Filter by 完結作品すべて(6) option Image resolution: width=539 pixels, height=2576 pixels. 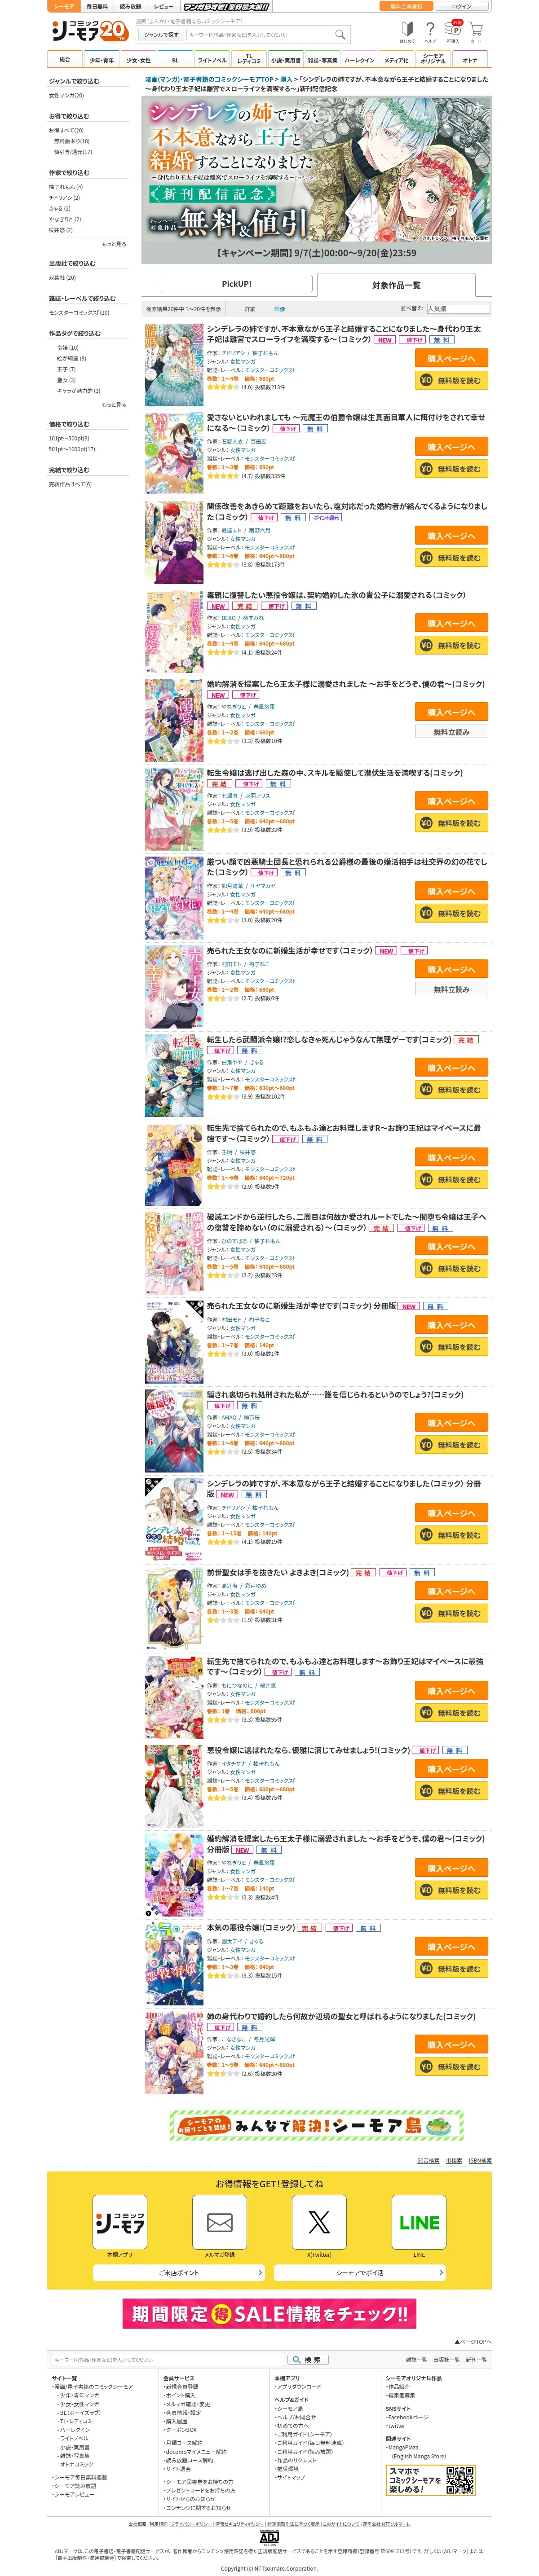tap(70, 484)
